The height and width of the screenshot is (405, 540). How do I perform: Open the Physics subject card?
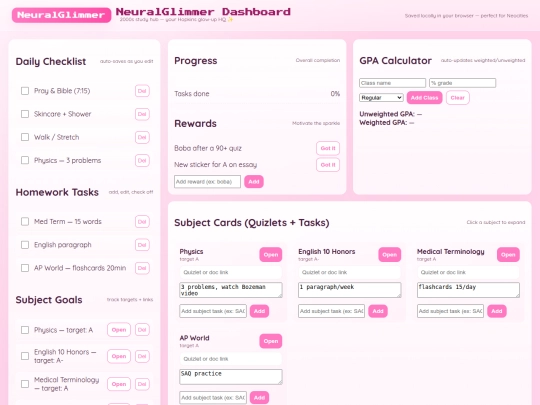click(271, 255)
